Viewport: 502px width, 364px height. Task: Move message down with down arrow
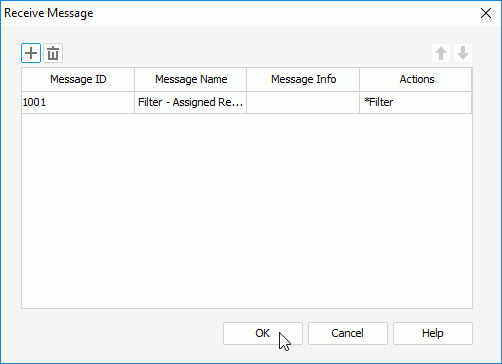(463, 53)
